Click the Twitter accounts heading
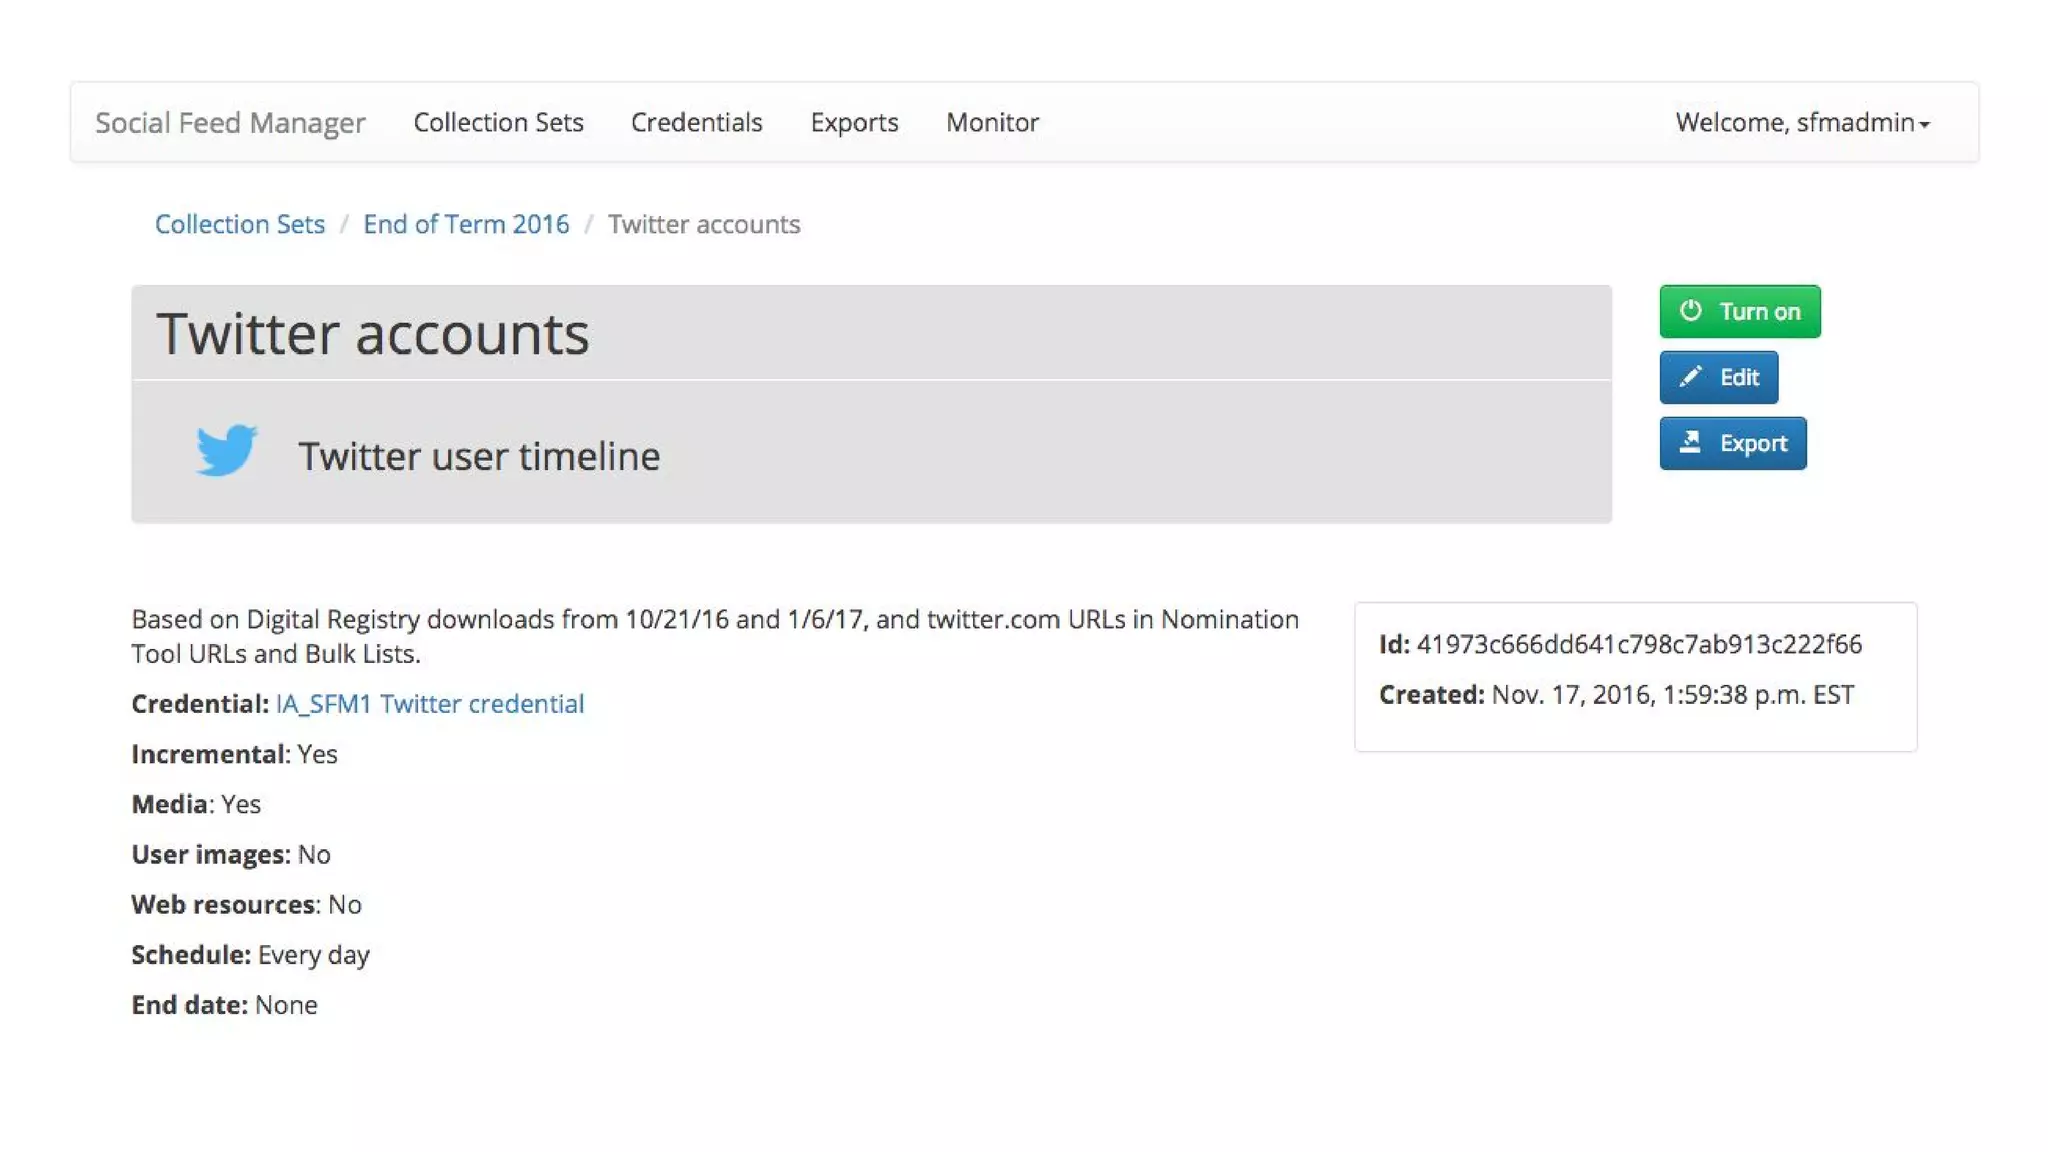This screenshot has width=2048, height=1152. tap(373, 333)
